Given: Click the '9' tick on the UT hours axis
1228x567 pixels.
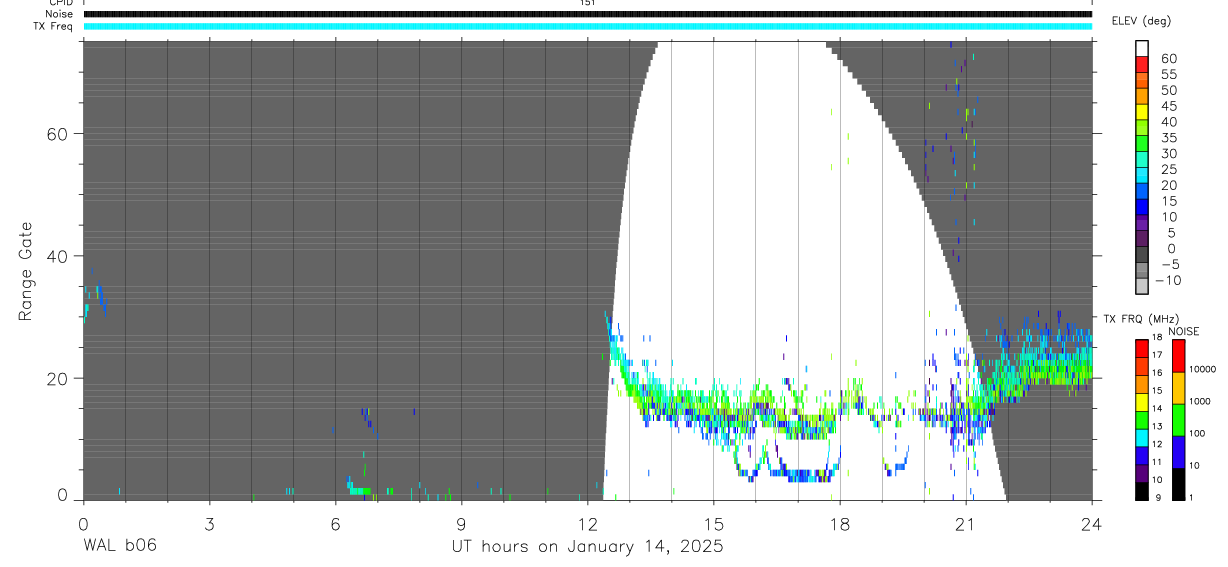Looking at the screenshot, I should click(x=461, y=523).
